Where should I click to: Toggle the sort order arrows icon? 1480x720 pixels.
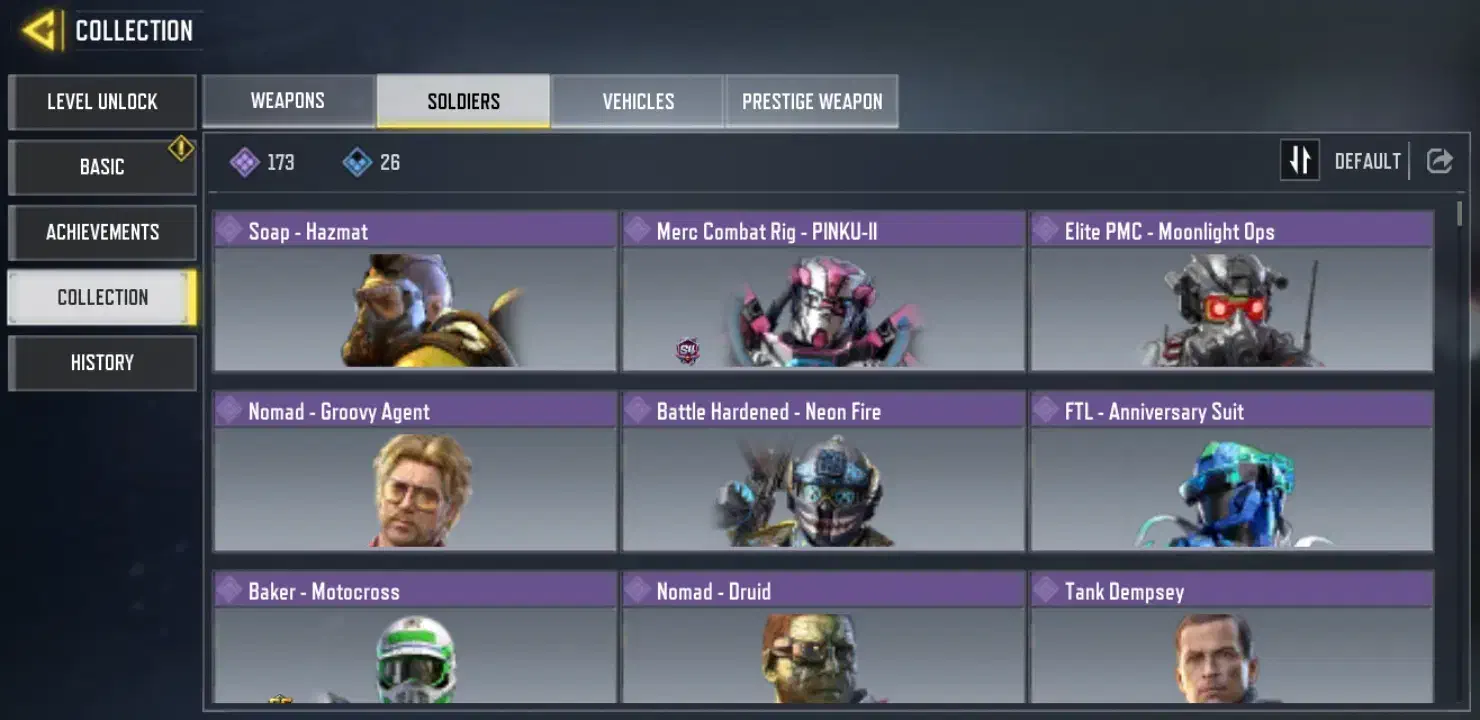(1300, 160)
